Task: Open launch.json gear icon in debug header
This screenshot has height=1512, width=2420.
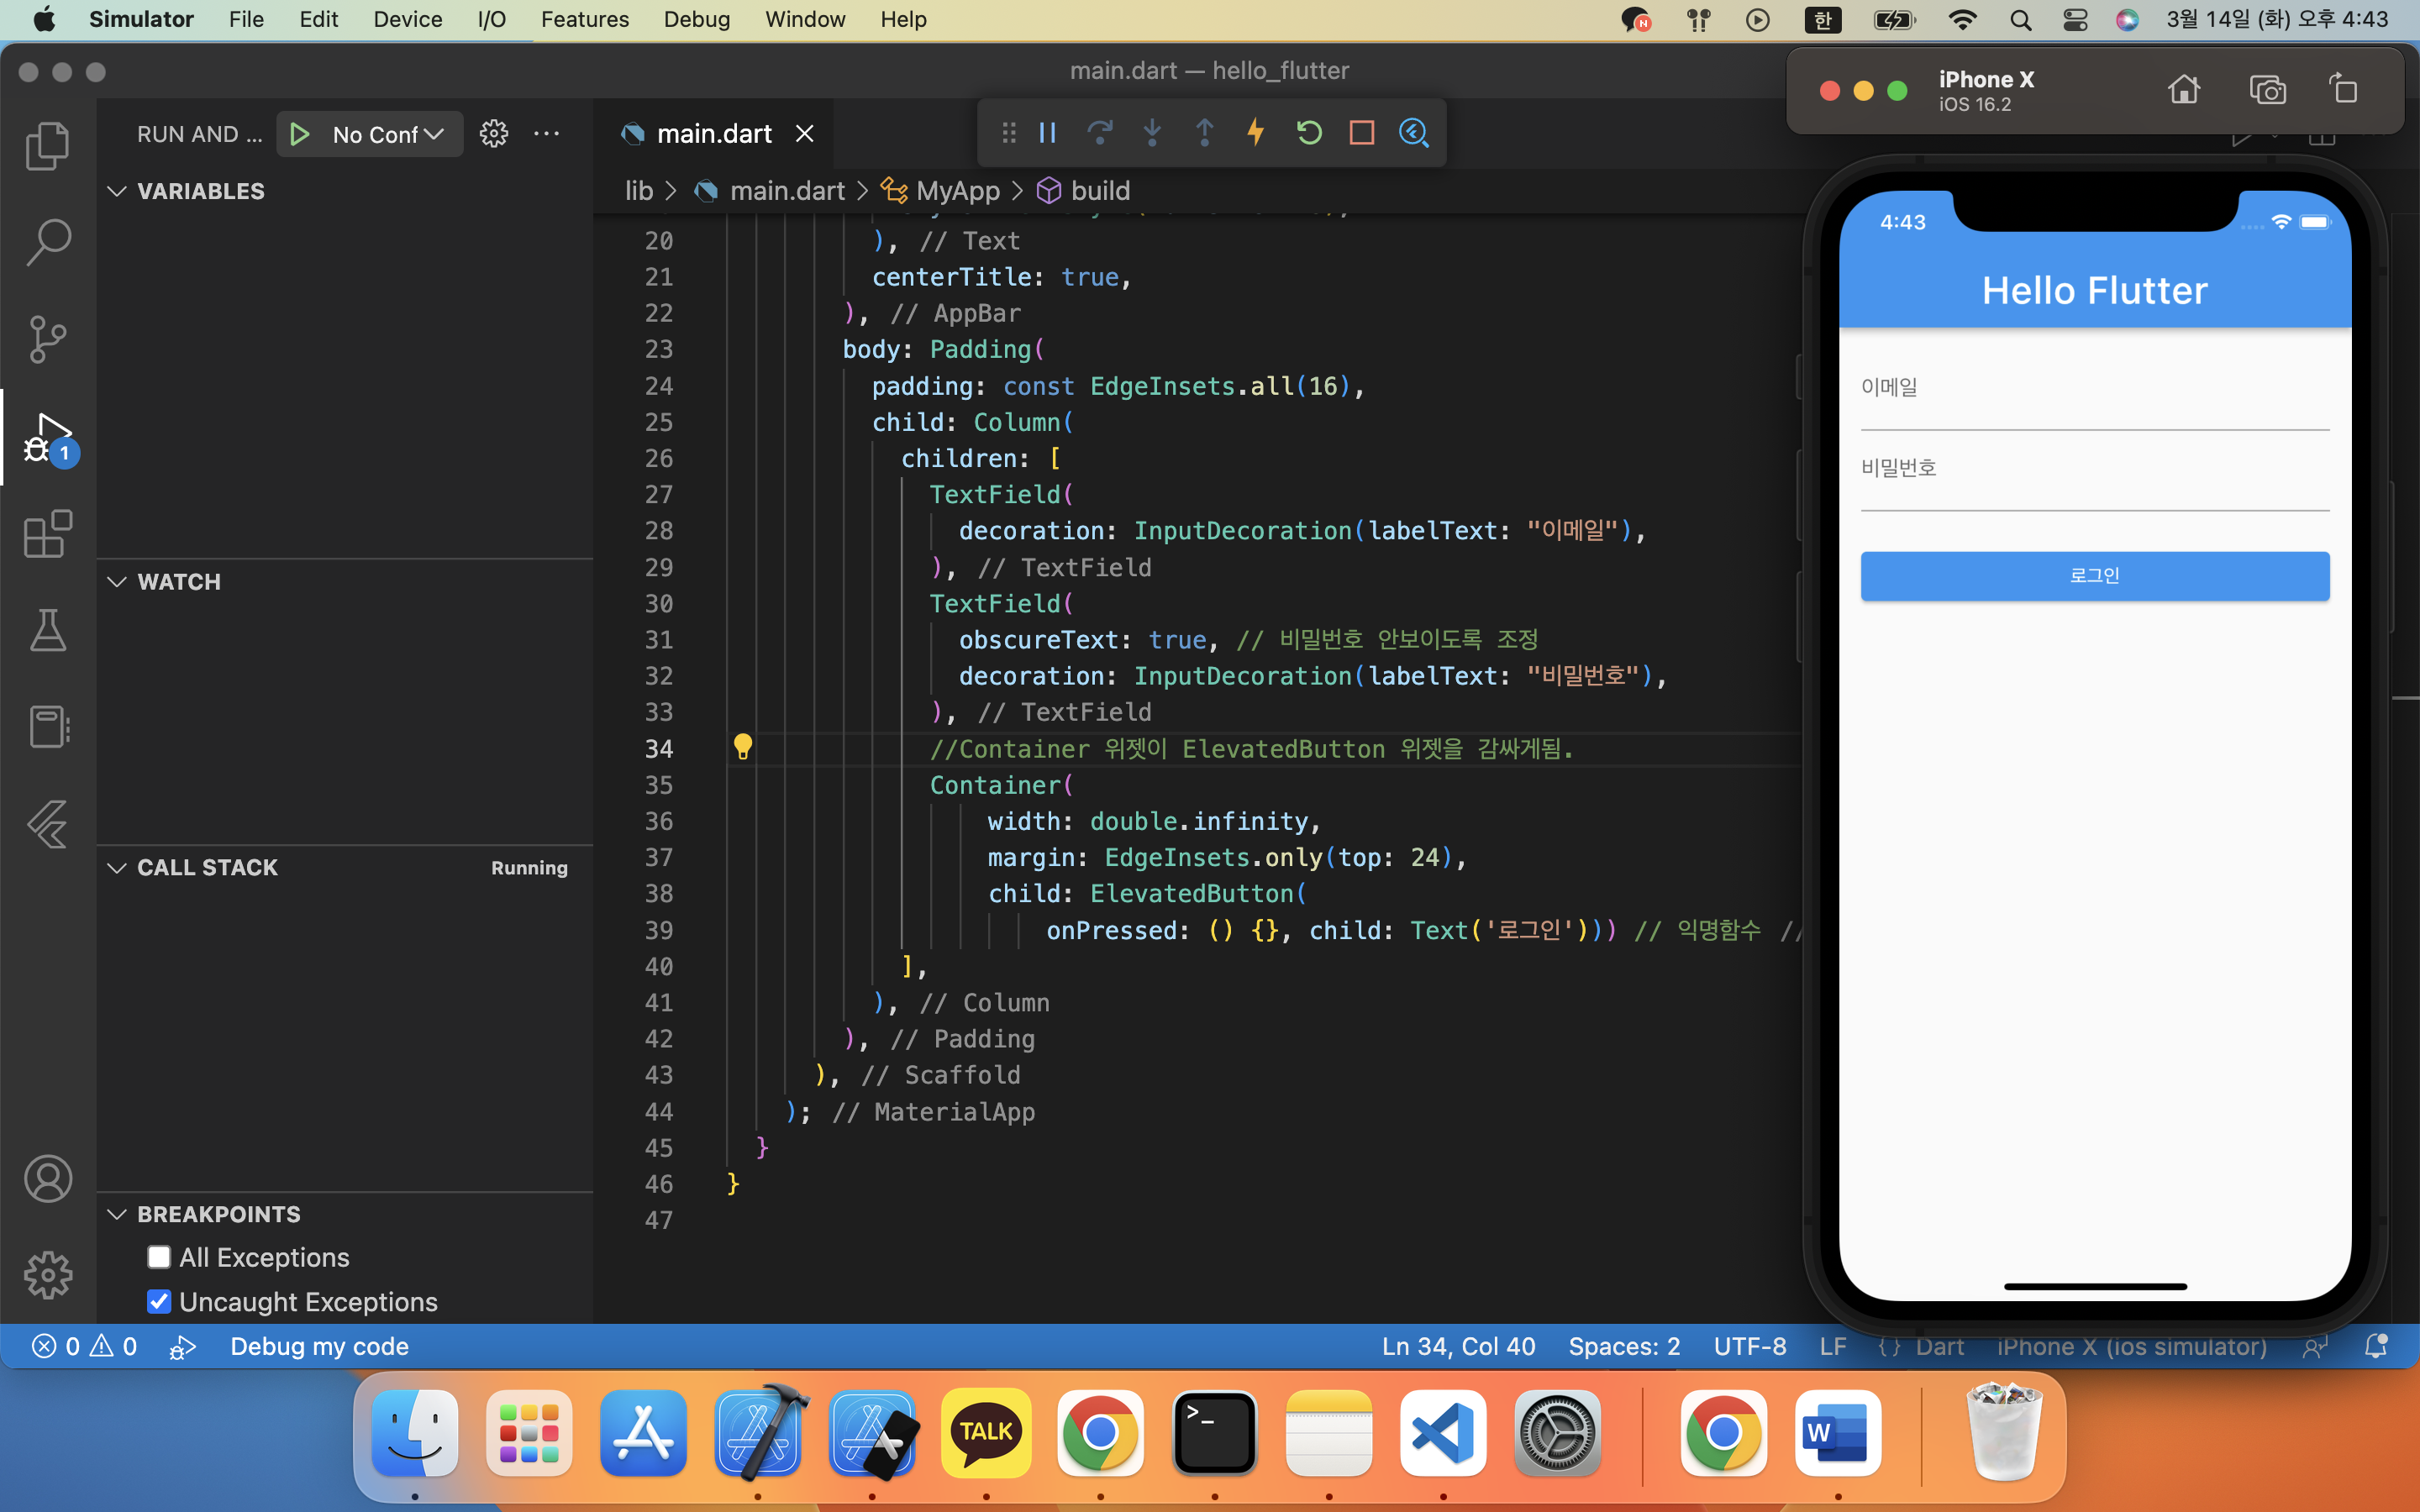Action: [494, 133]
